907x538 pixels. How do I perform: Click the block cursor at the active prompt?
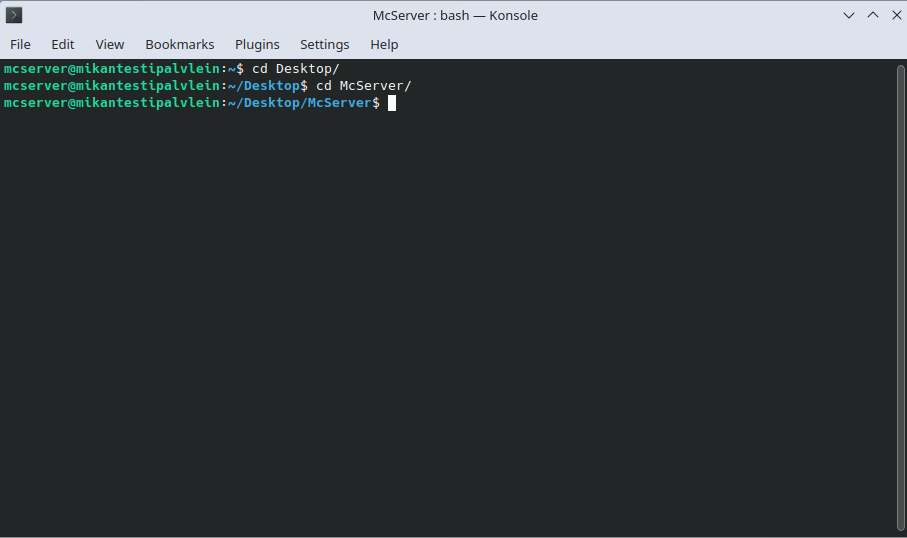point(392,103)
